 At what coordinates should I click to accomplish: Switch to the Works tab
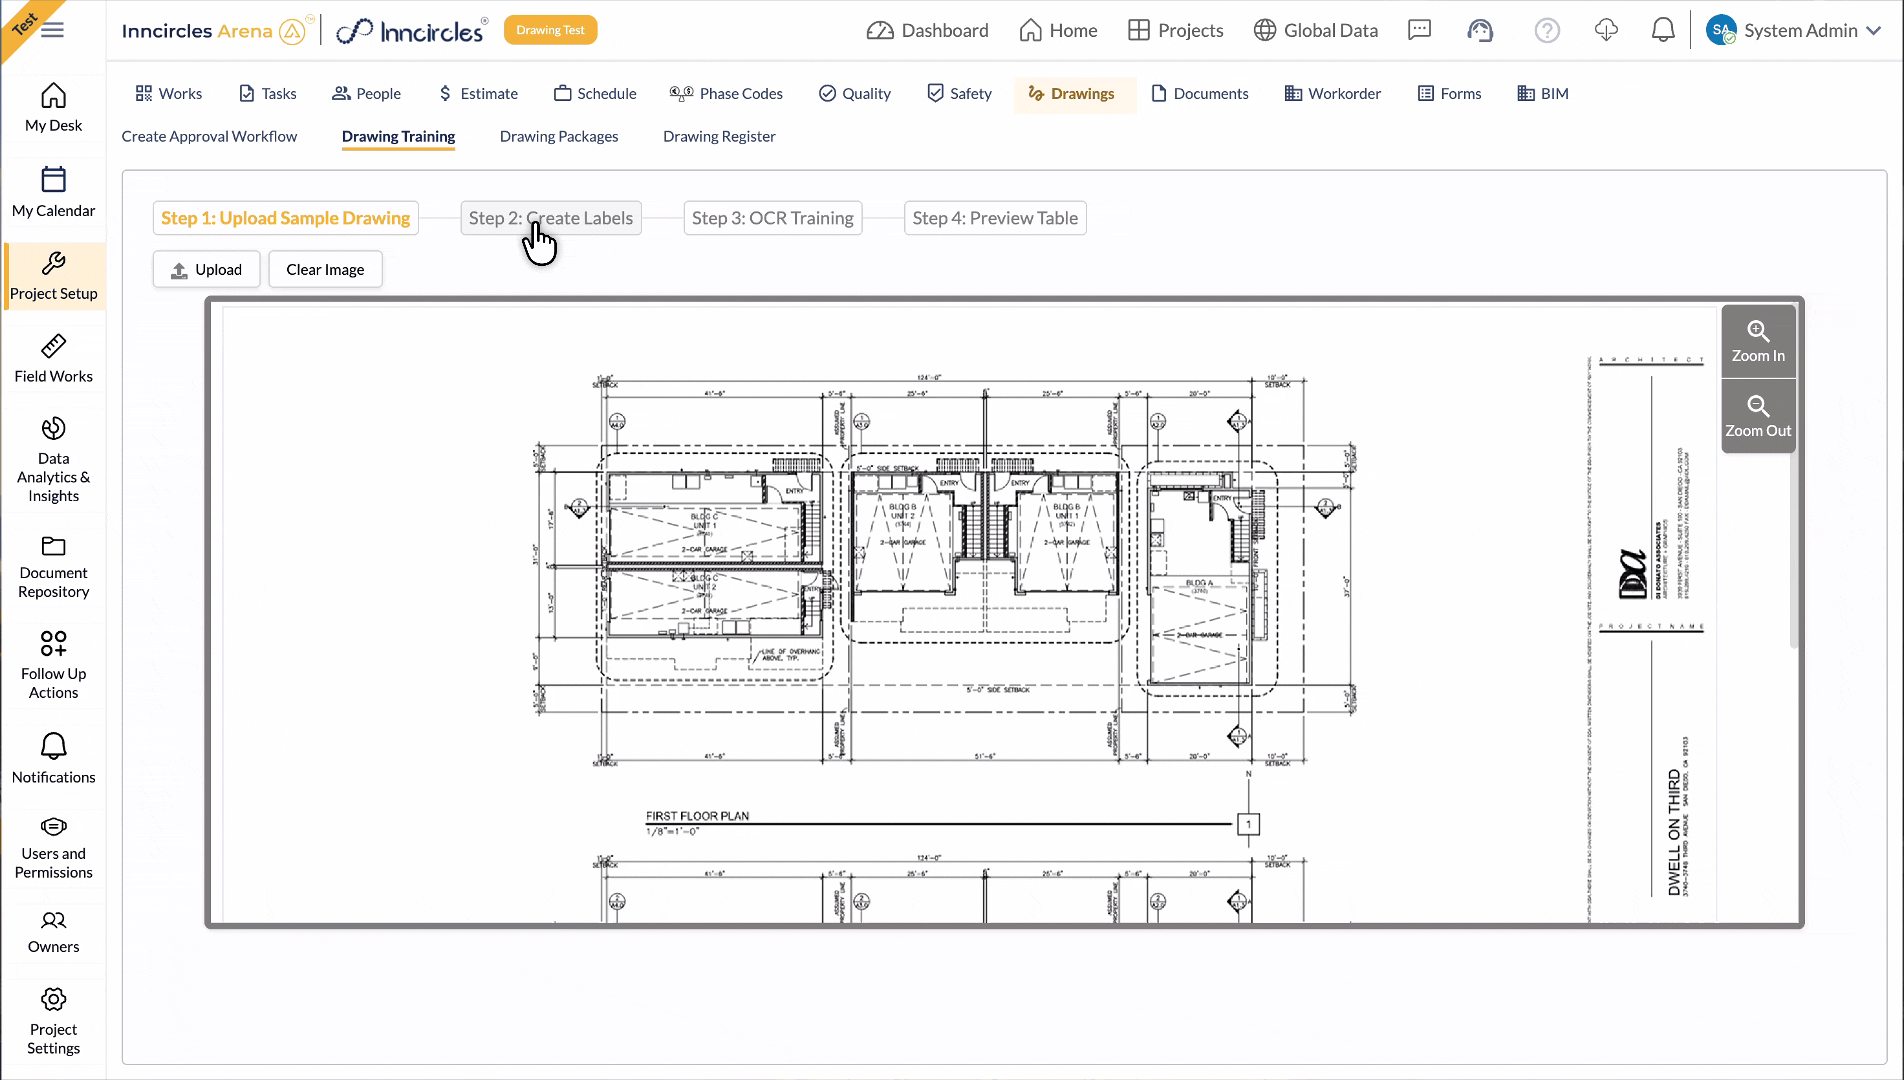point(169,93)
